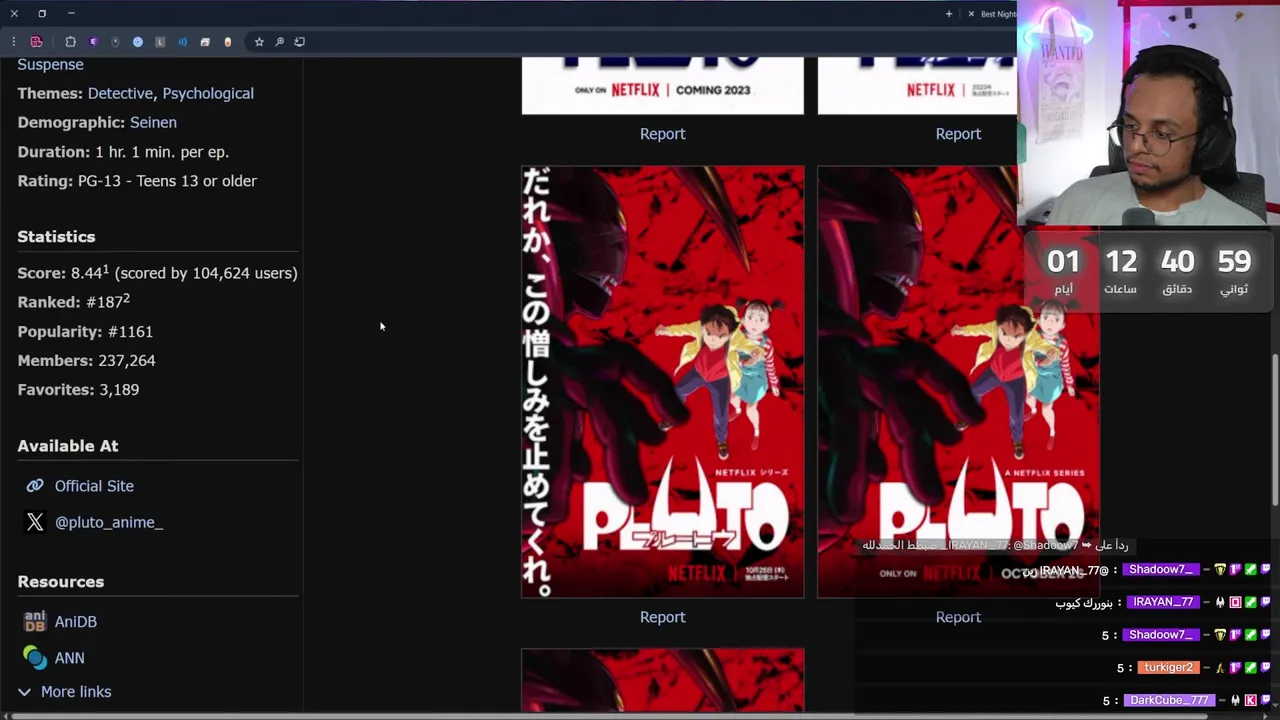Click the X logo icon beside @pluto_anime_
1280x720 pixels.
click(x=35, y=522)
